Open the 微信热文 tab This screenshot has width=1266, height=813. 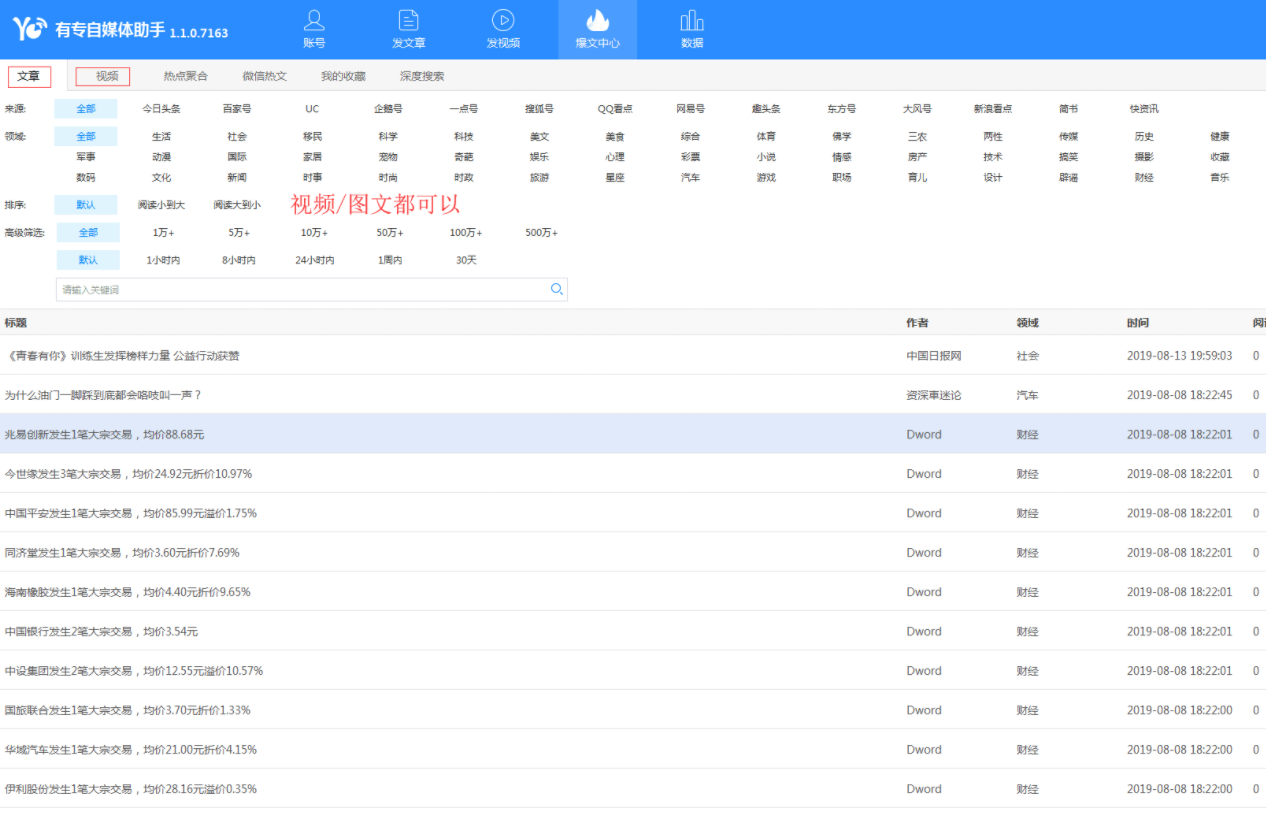264,76
